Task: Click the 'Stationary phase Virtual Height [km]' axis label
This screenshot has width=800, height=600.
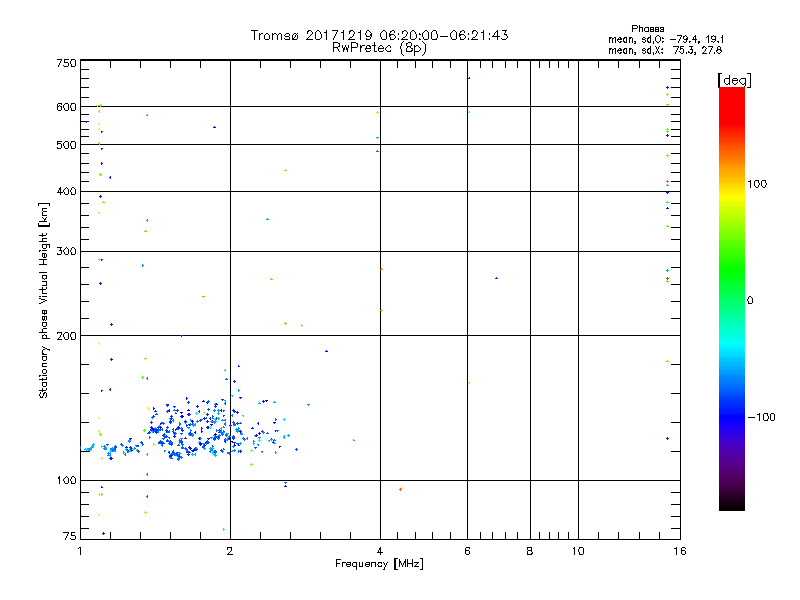Action: tap(43, 301)
